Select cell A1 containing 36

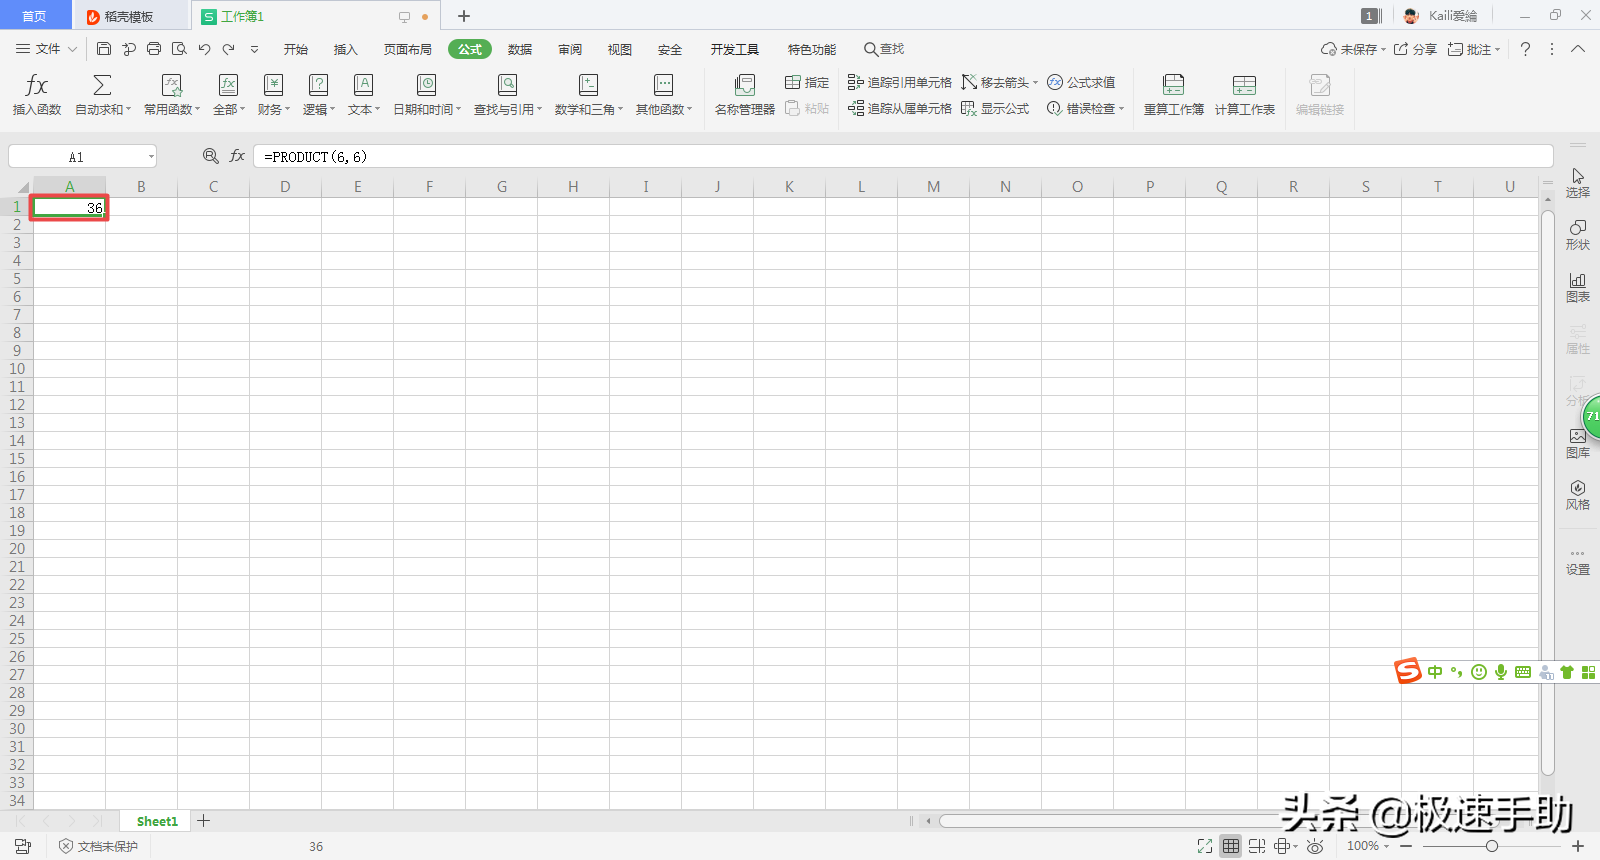(x=70, y=207)
